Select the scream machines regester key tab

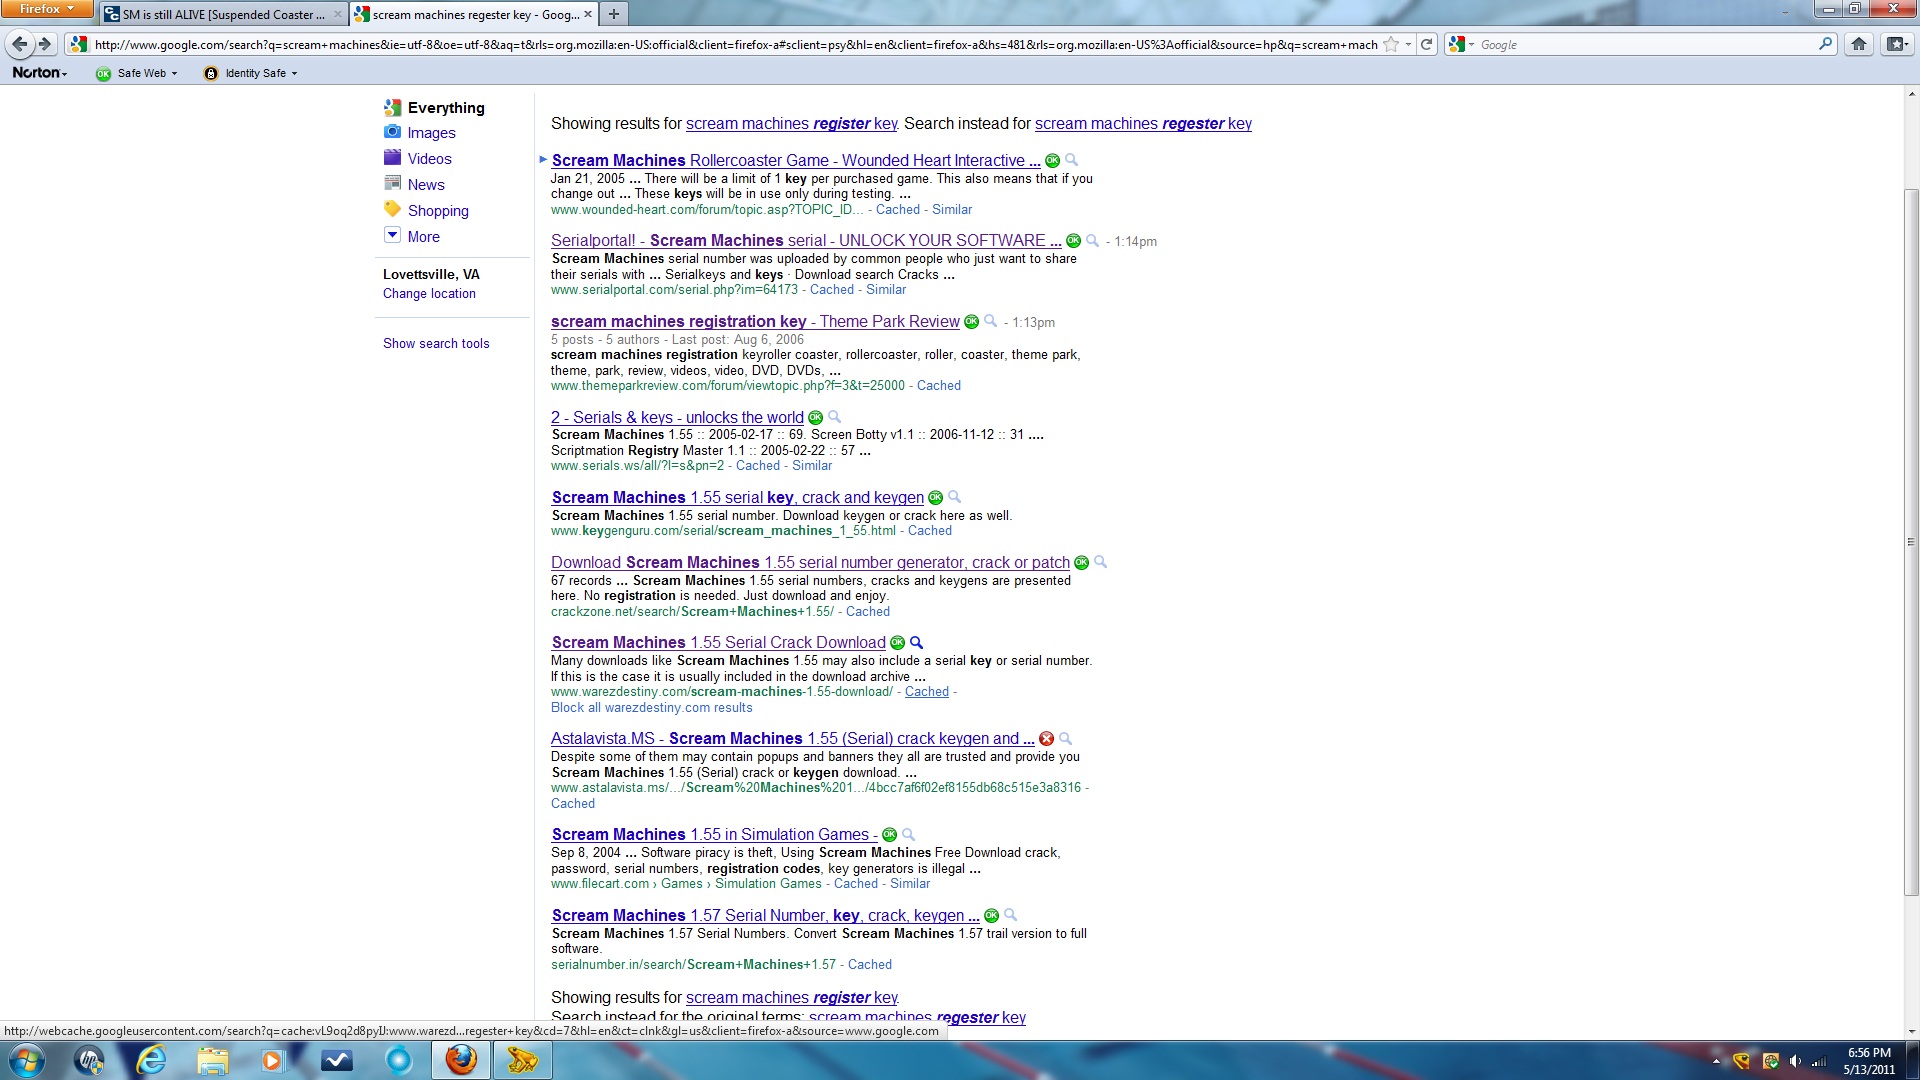pos(474,14)
